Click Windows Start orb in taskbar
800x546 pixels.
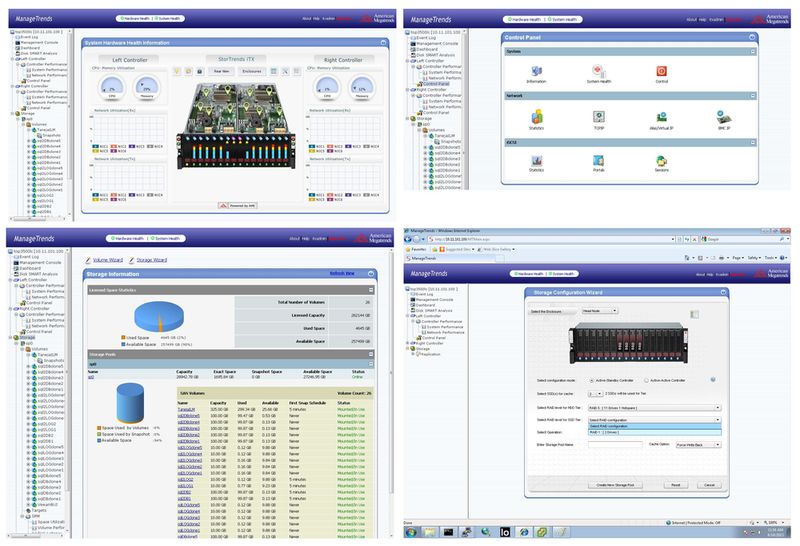(x=411, y=532)
